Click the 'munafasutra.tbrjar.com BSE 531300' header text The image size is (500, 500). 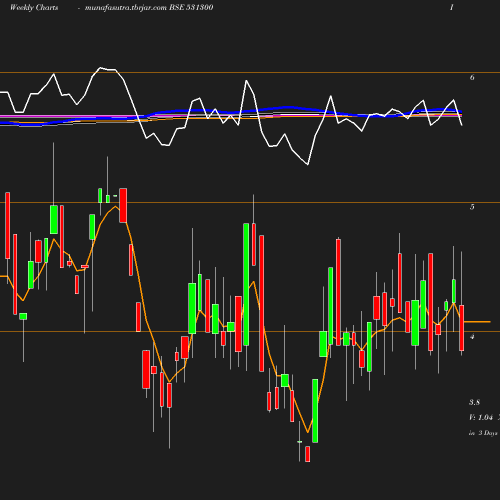[x=149, y=8]
